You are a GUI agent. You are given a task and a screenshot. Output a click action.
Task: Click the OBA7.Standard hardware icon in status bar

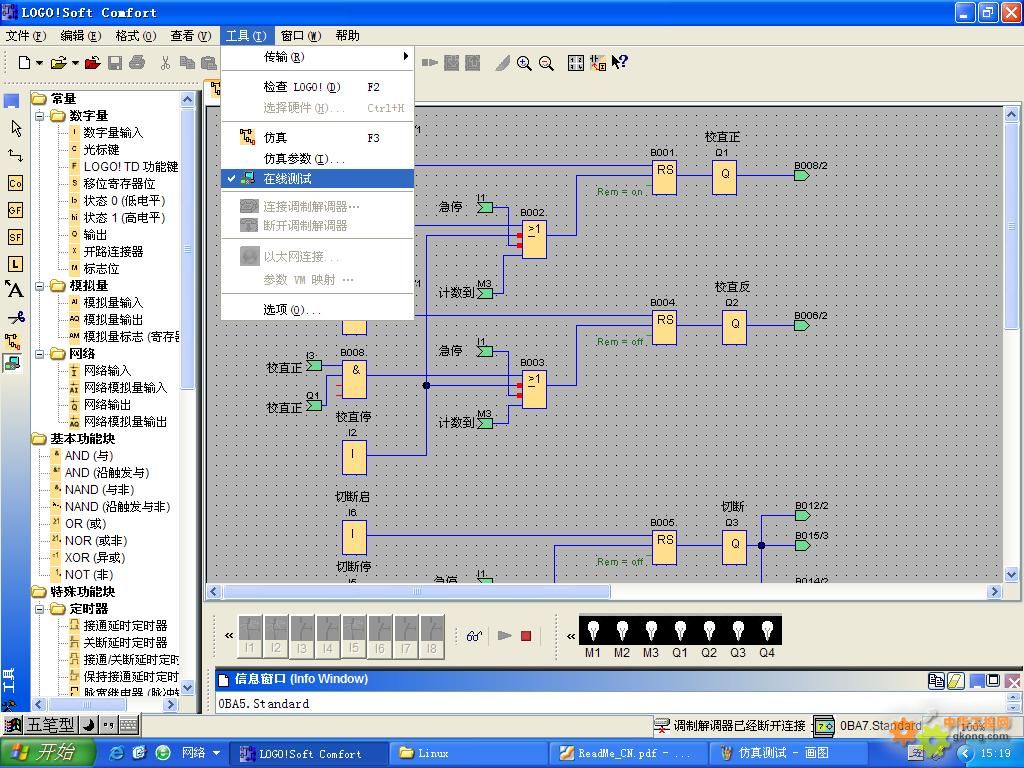[825, 726]
